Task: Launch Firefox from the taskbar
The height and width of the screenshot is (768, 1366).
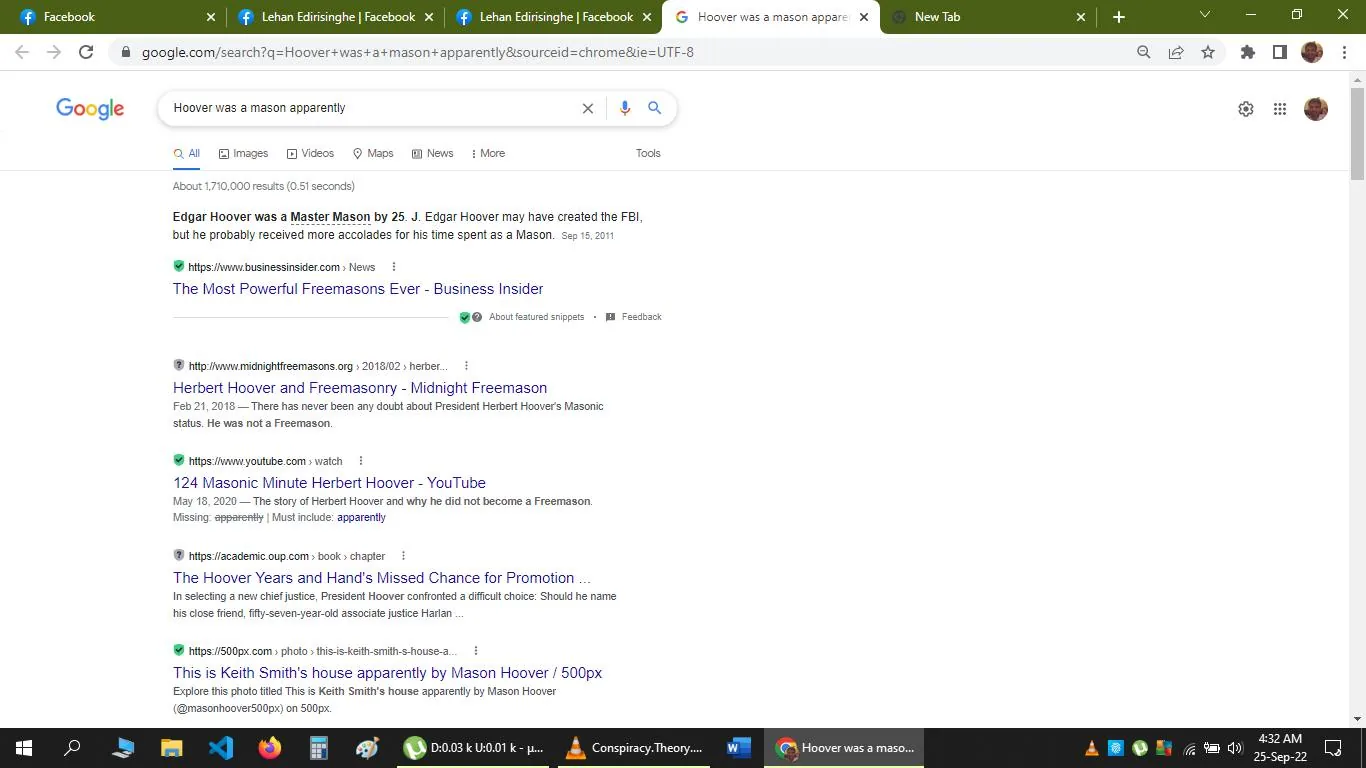Action: [x=268, y=747]
